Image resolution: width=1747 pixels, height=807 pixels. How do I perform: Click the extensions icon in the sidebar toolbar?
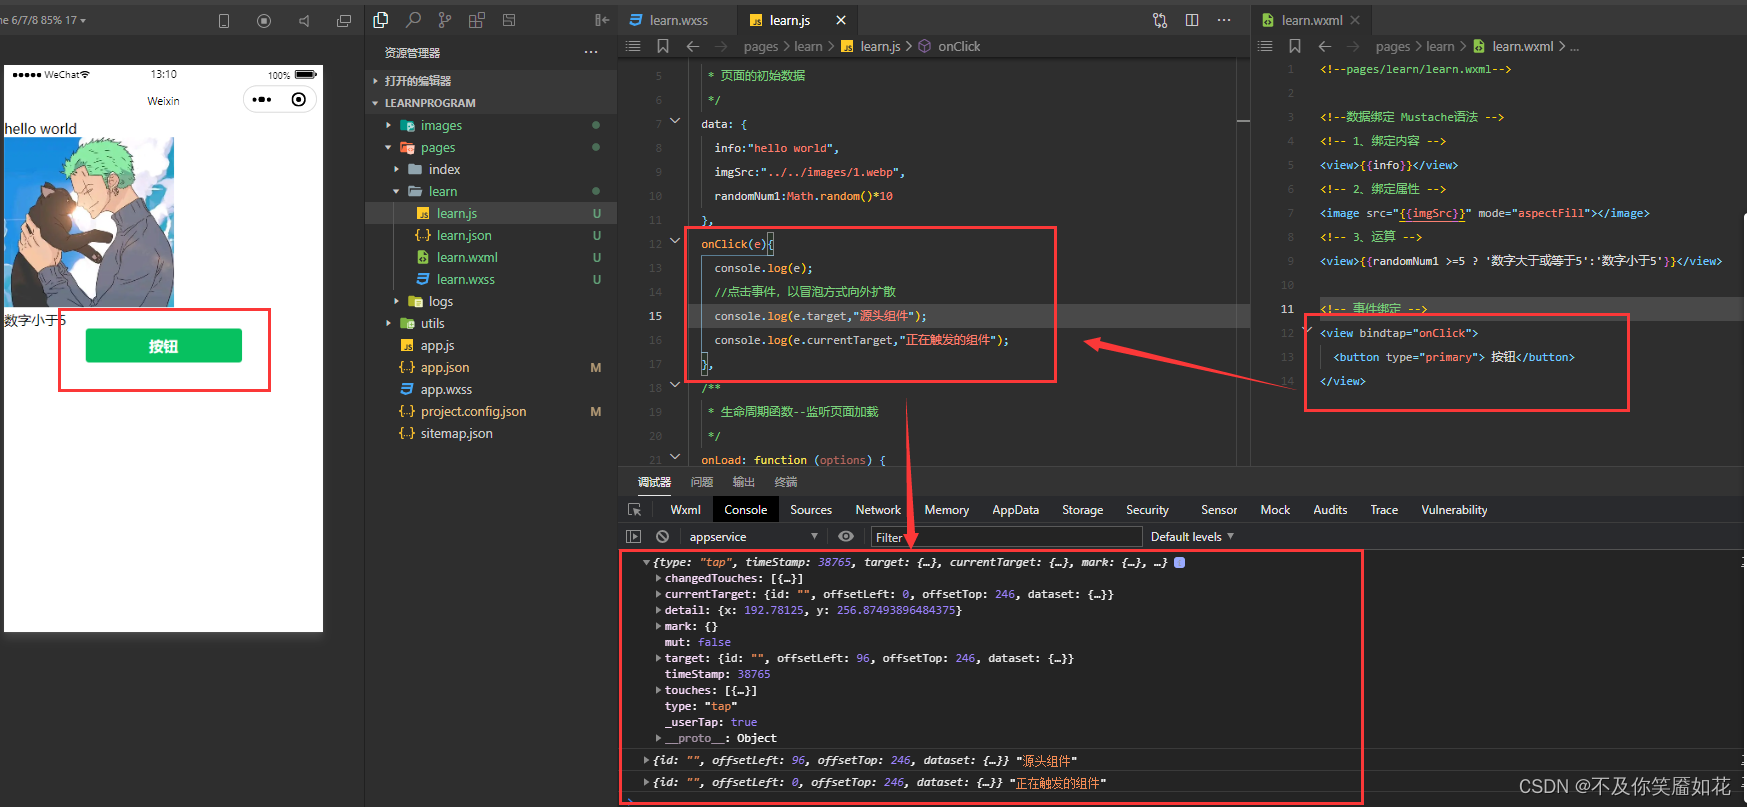coord(477,20)
